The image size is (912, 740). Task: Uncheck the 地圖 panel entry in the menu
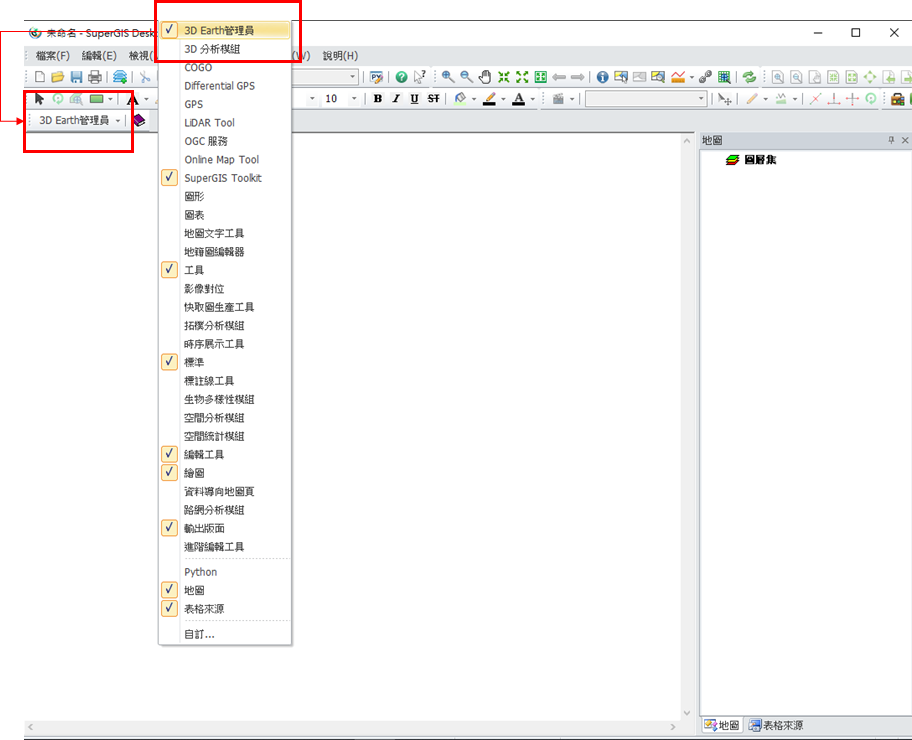(x=225, y=590)
